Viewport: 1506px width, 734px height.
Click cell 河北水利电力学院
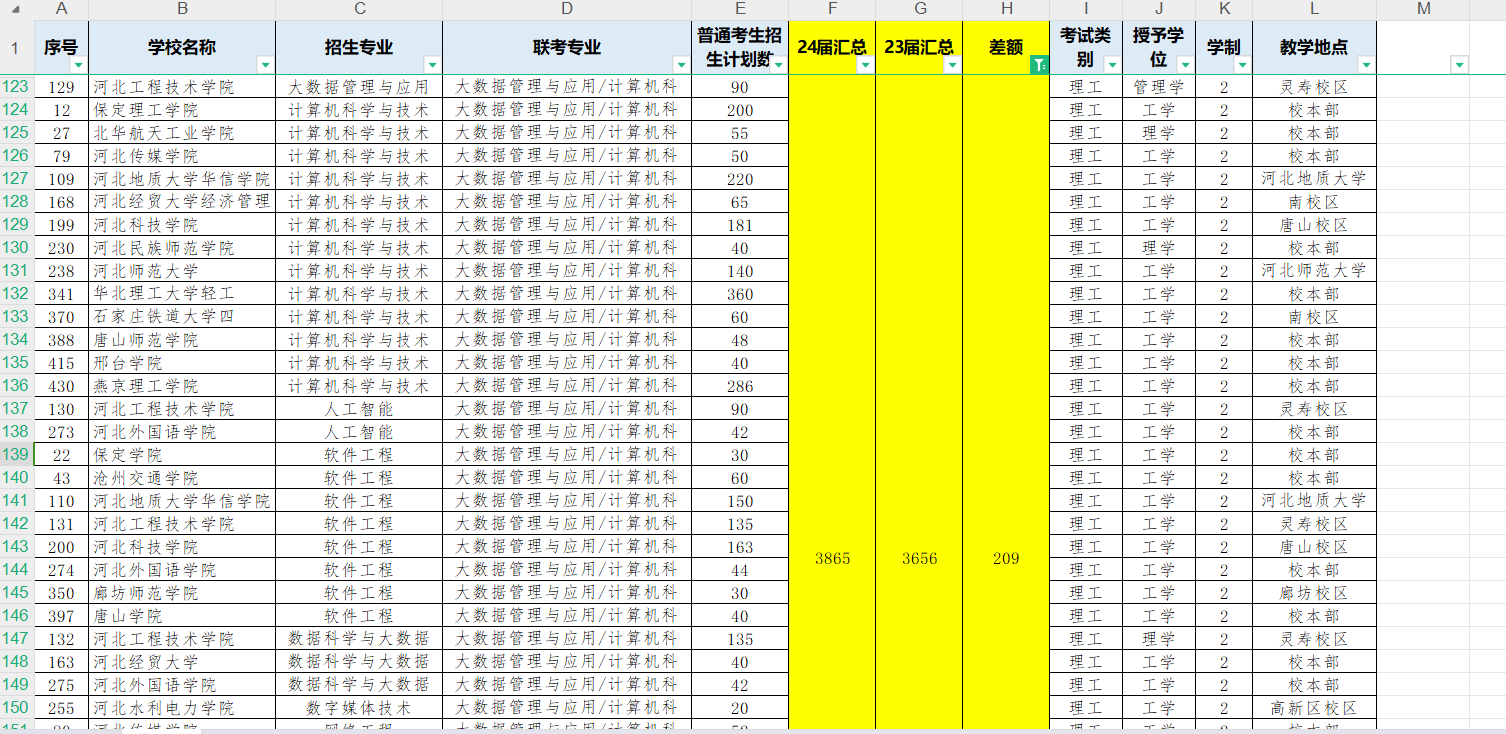(182, 708)
